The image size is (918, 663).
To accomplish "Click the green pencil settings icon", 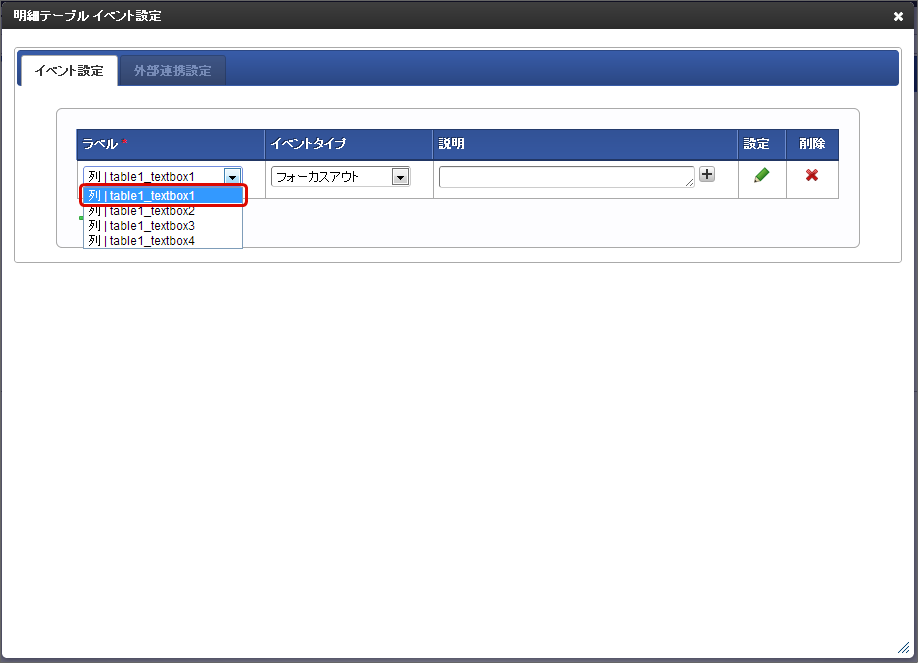I will coord(761,175).
